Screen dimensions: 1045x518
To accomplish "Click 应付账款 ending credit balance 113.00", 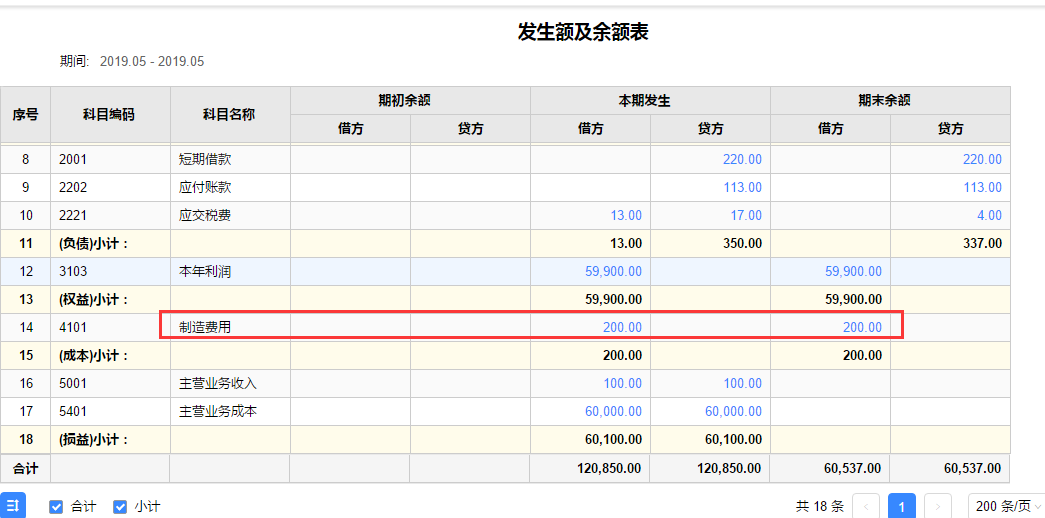I will tap(982, 187).
